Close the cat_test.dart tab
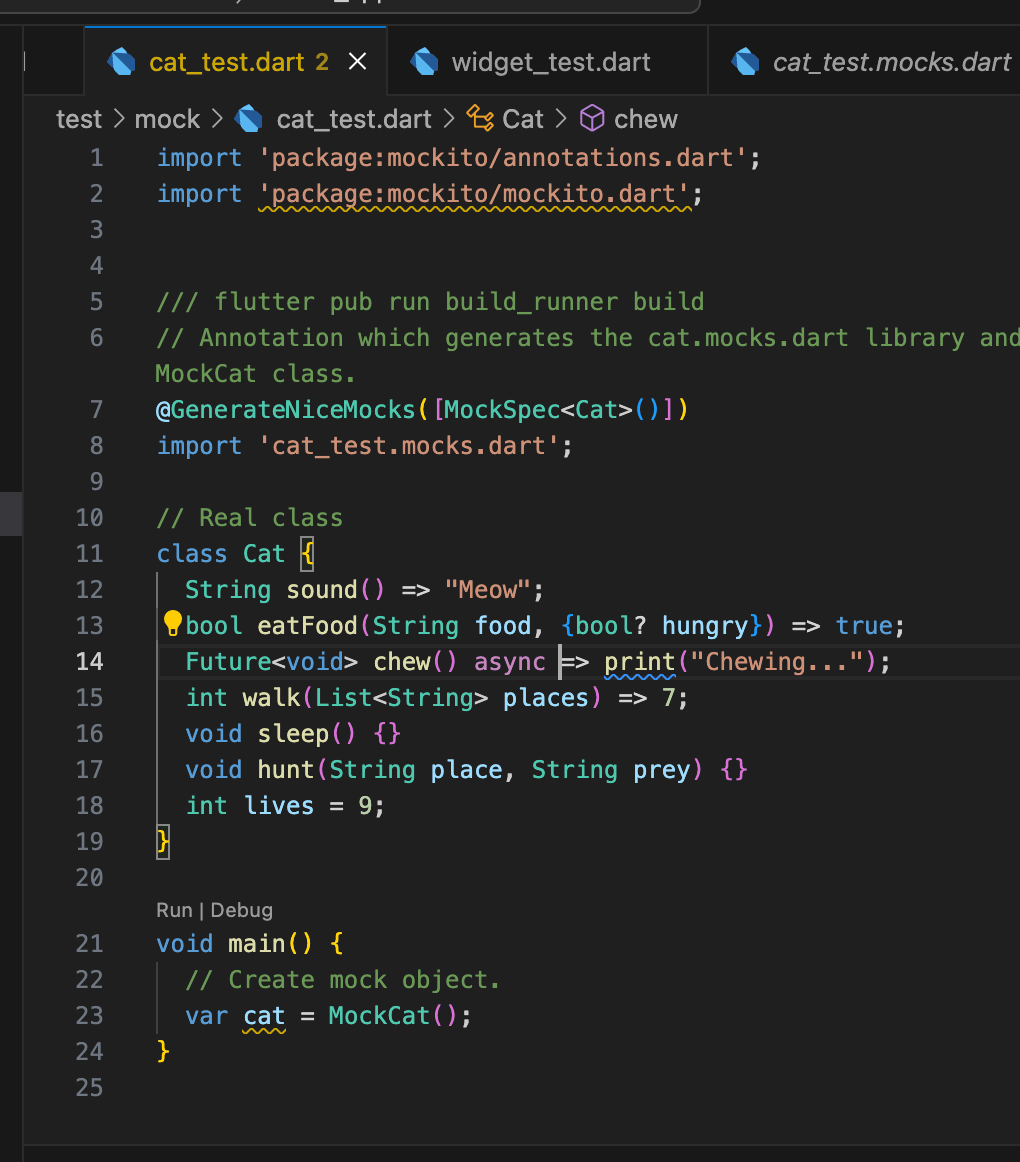The height and width of the screenshot is (1162, 1020). coord(357,62)
